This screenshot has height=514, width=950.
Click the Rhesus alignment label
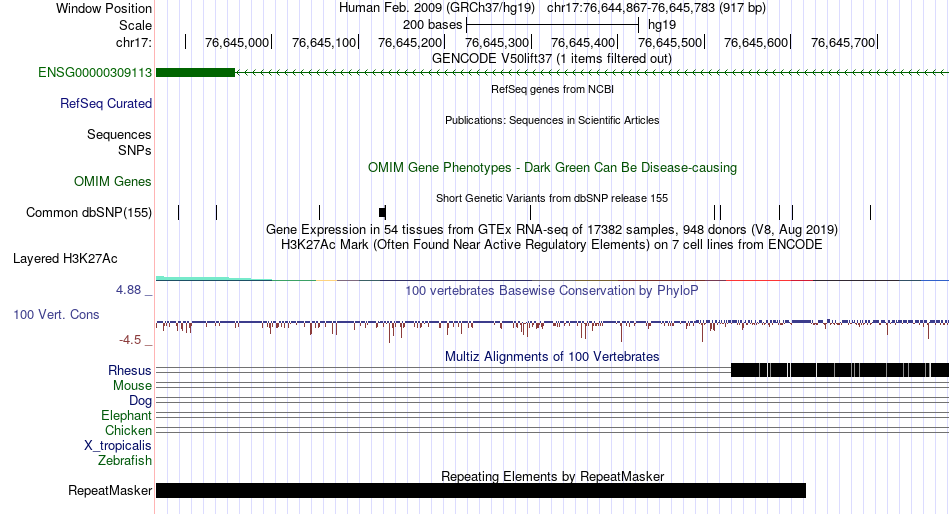pos(130,370)
